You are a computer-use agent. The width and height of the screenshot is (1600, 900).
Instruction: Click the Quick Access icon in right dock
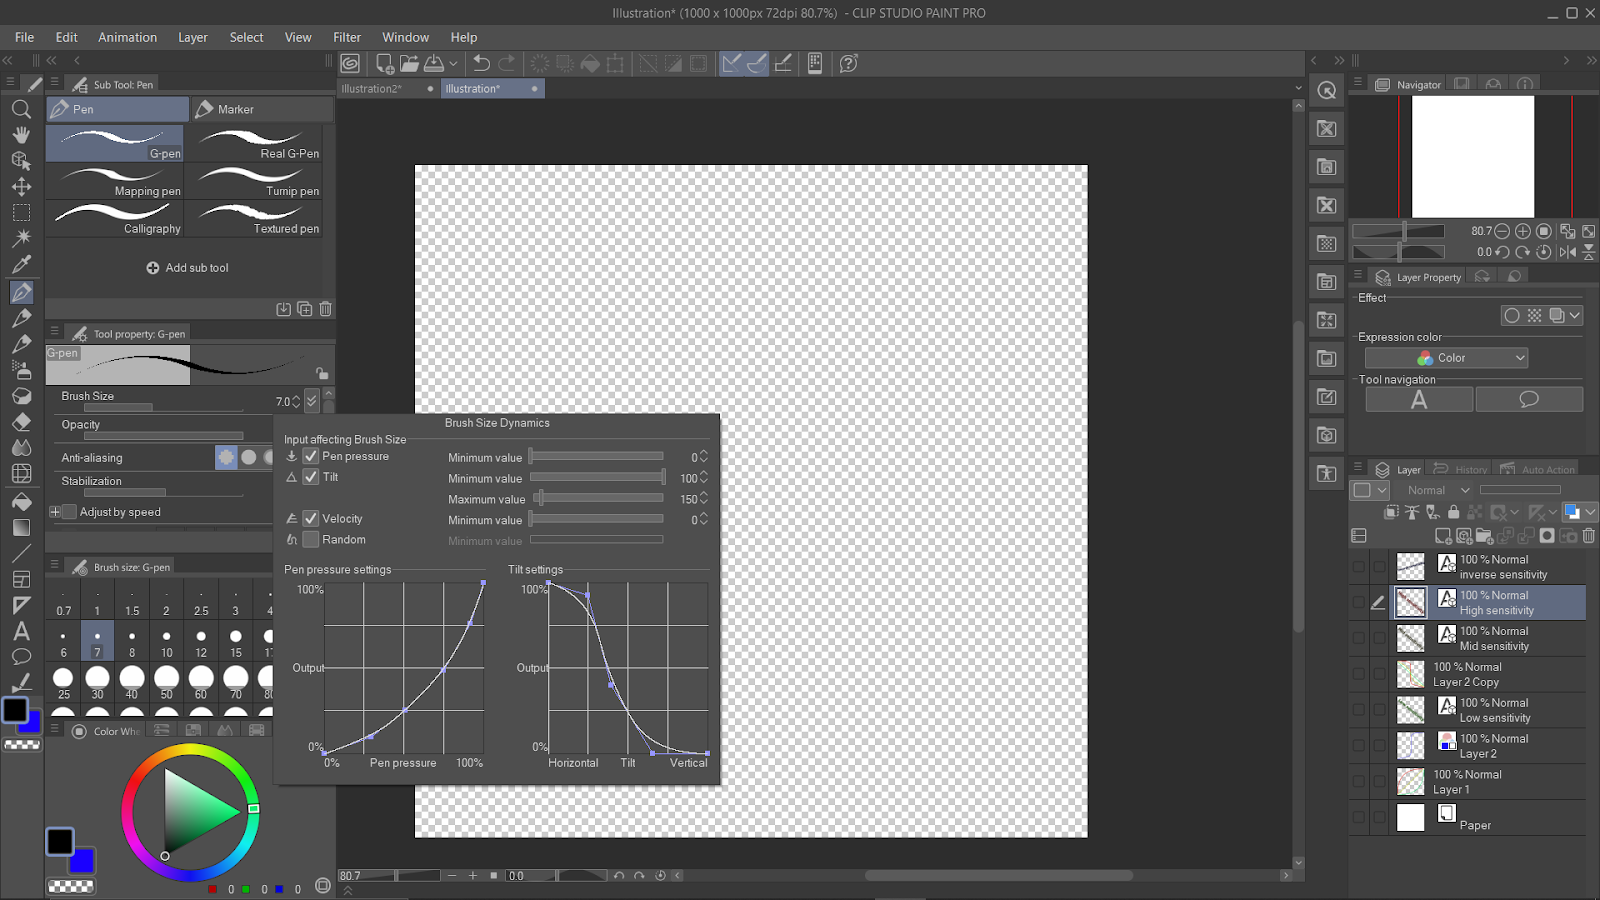click(x=1327, y=91)
